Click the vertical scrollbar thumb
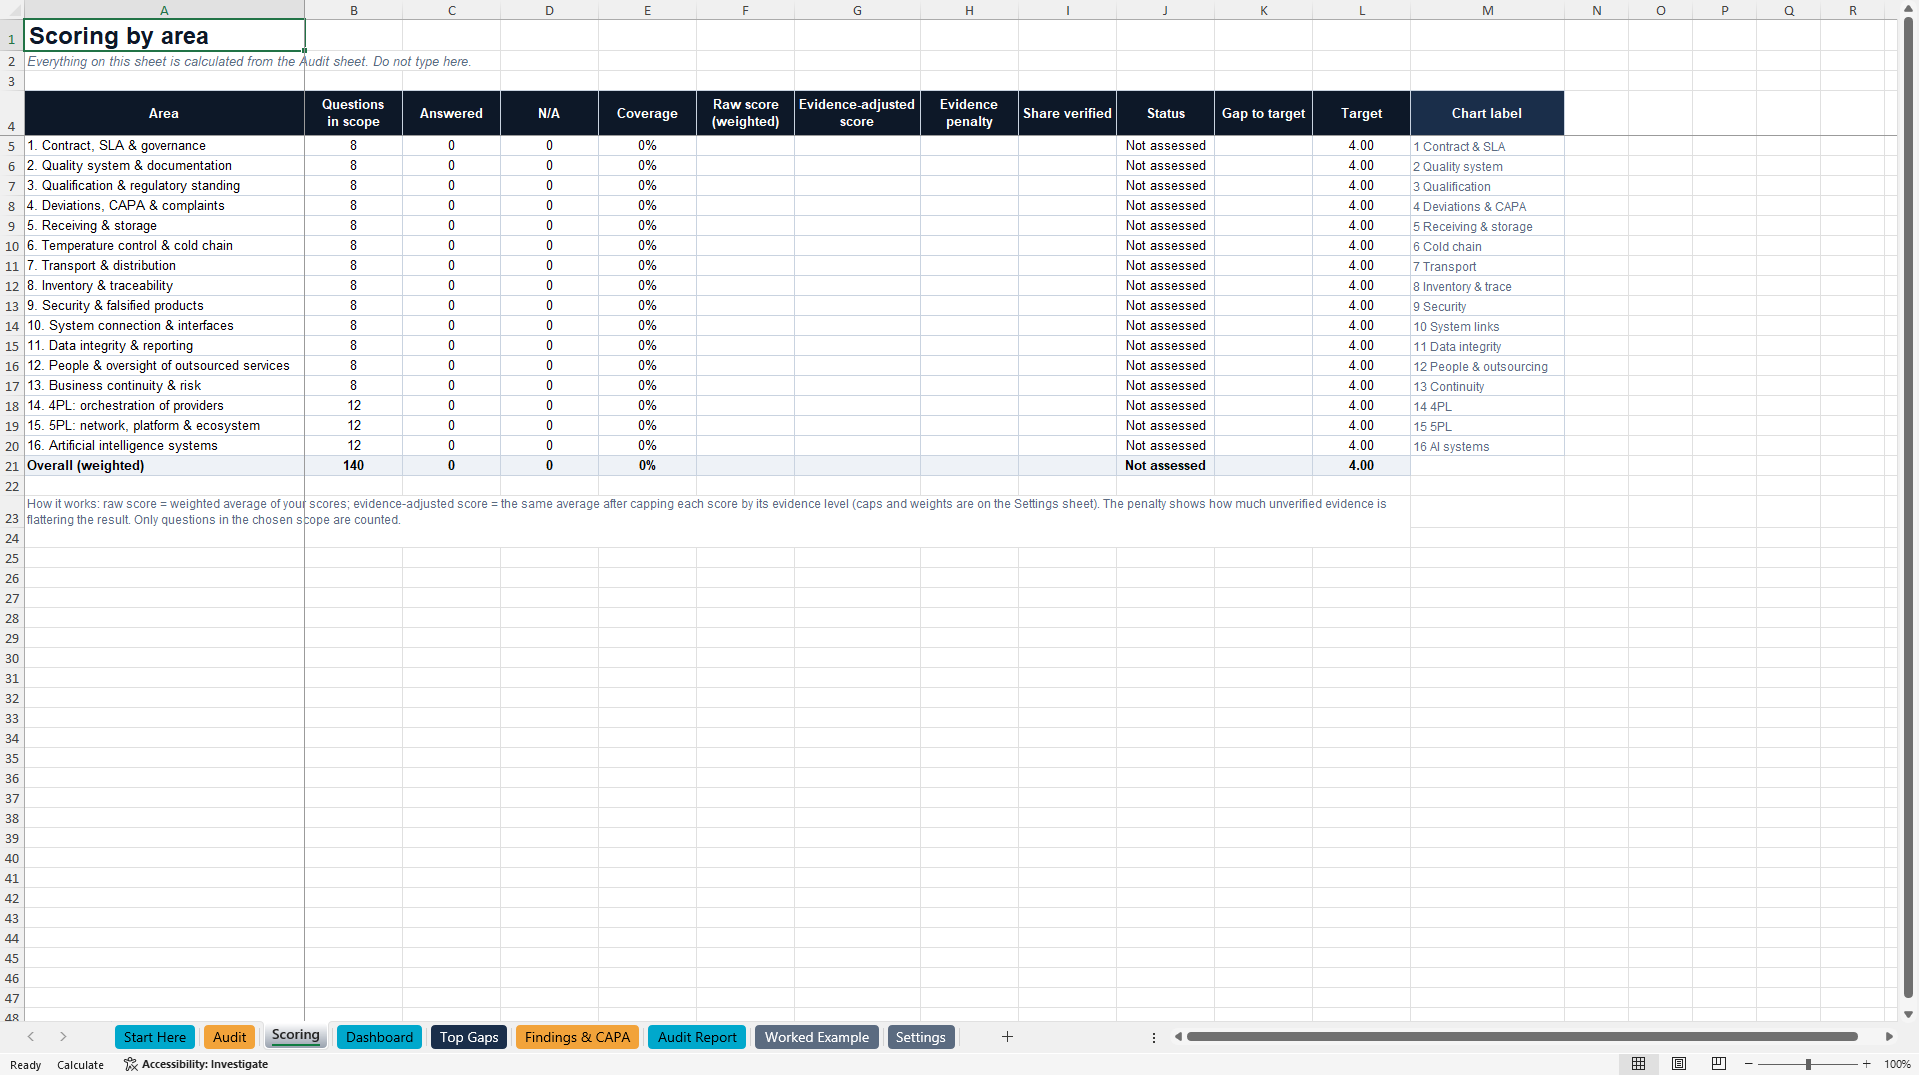Image resolution: width=1919 pixels, height=1075 pixels. [1908, 508]
